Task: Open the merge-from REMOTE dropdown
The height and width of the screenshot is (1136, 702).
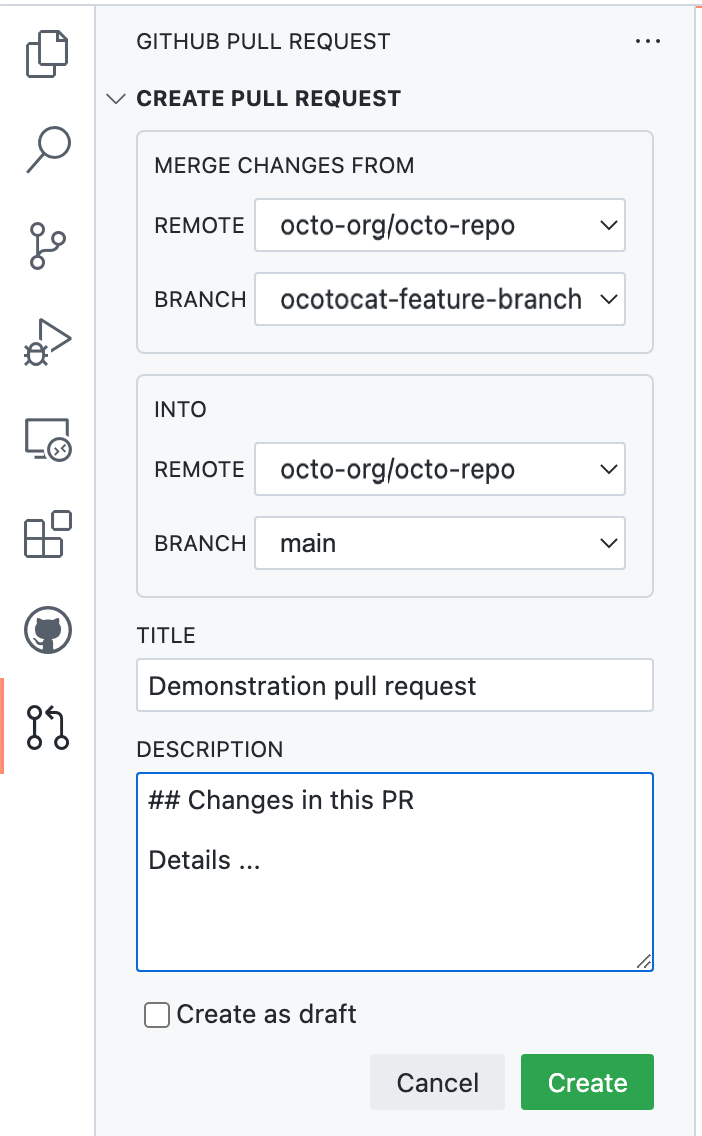Action: [x=440, y=225]
